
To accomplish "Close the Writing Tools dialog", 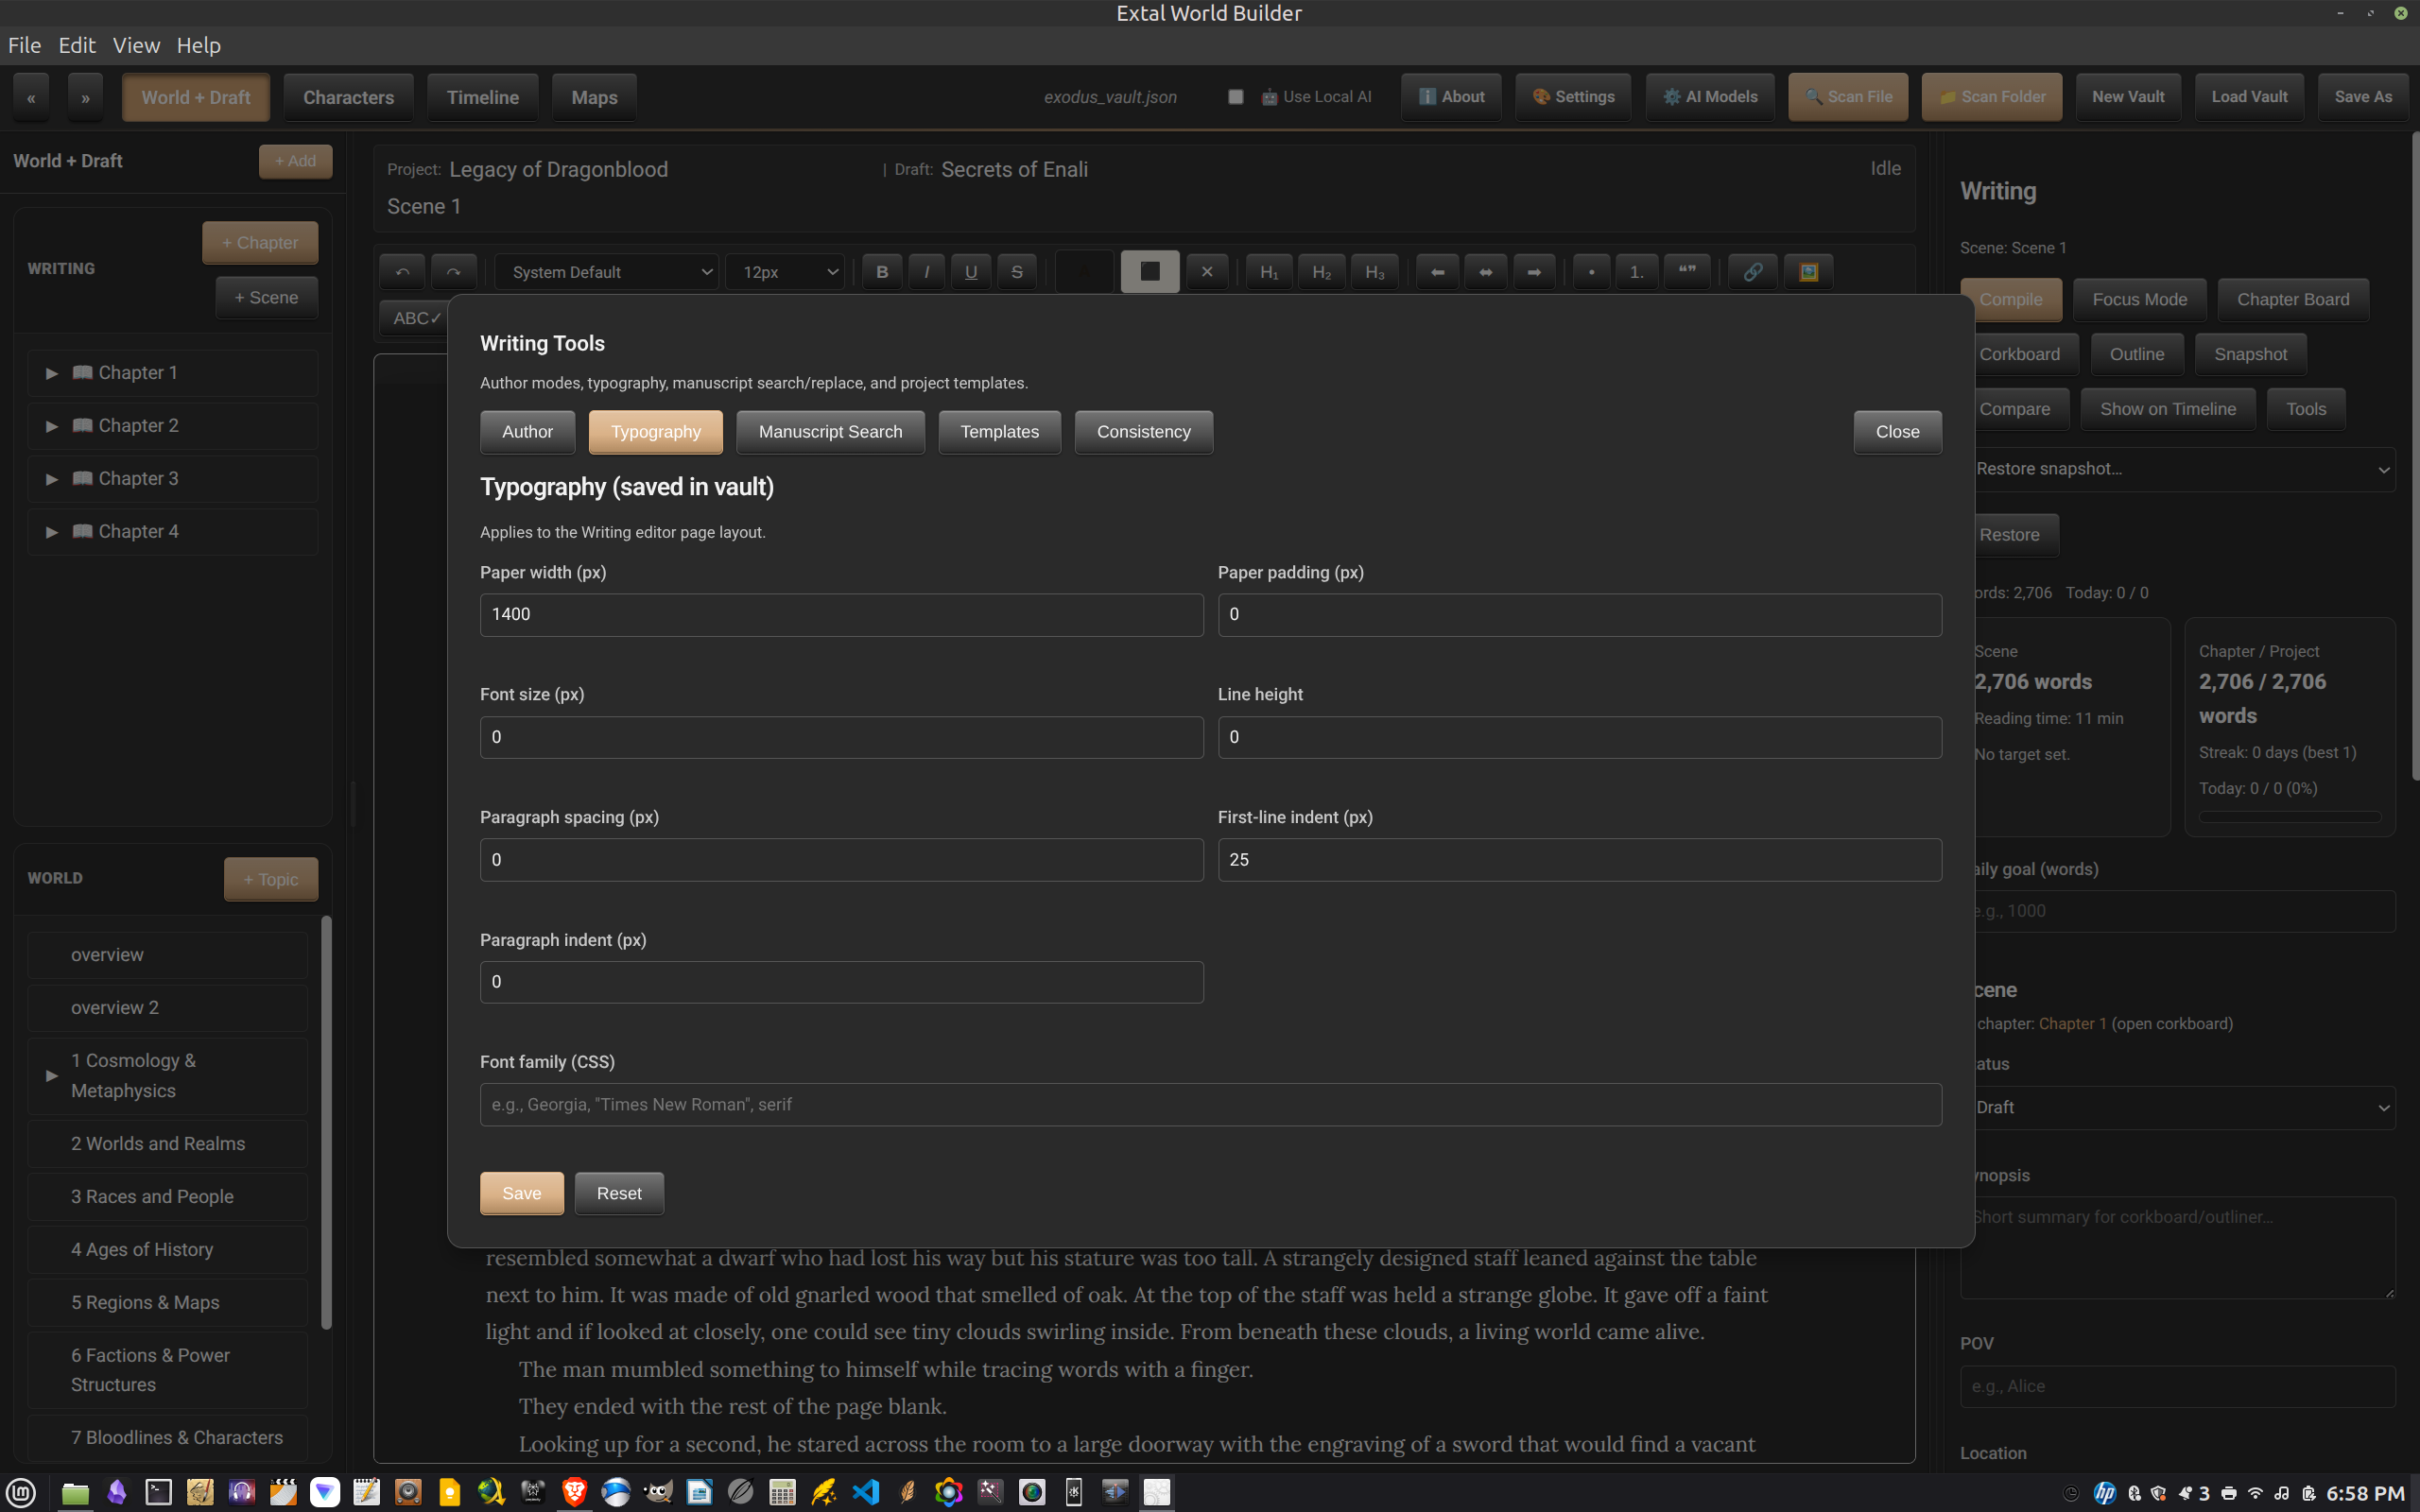I will tap(1896, 432).
